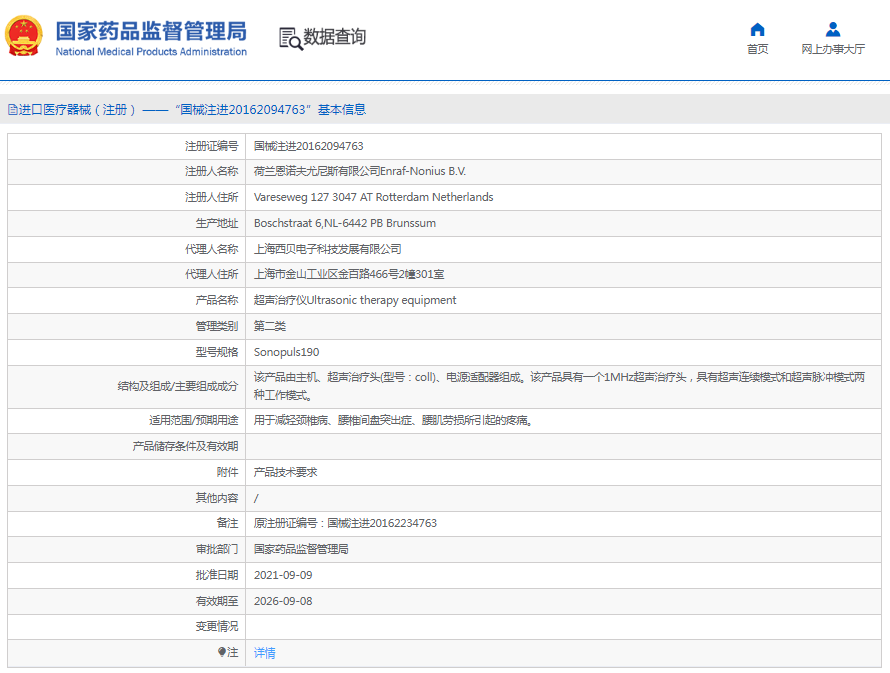
Task: Click the 生产地址 row label
Action: click(x=217, y=223)
